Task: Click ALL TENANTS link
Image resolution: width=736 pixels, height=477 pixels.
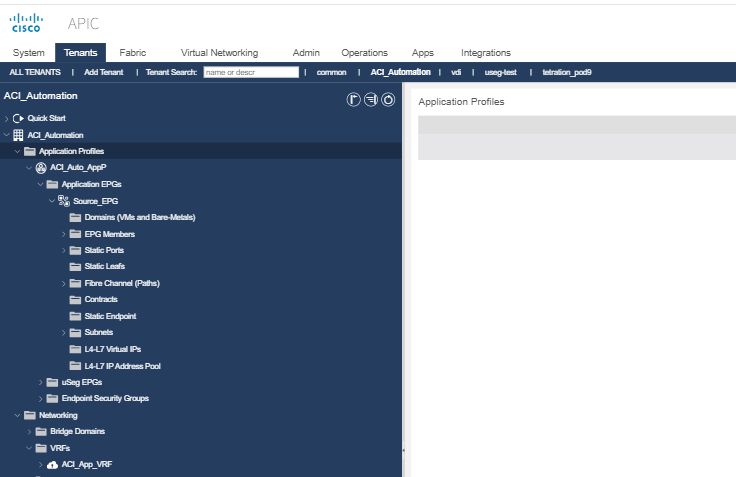Action: [35, 72]
